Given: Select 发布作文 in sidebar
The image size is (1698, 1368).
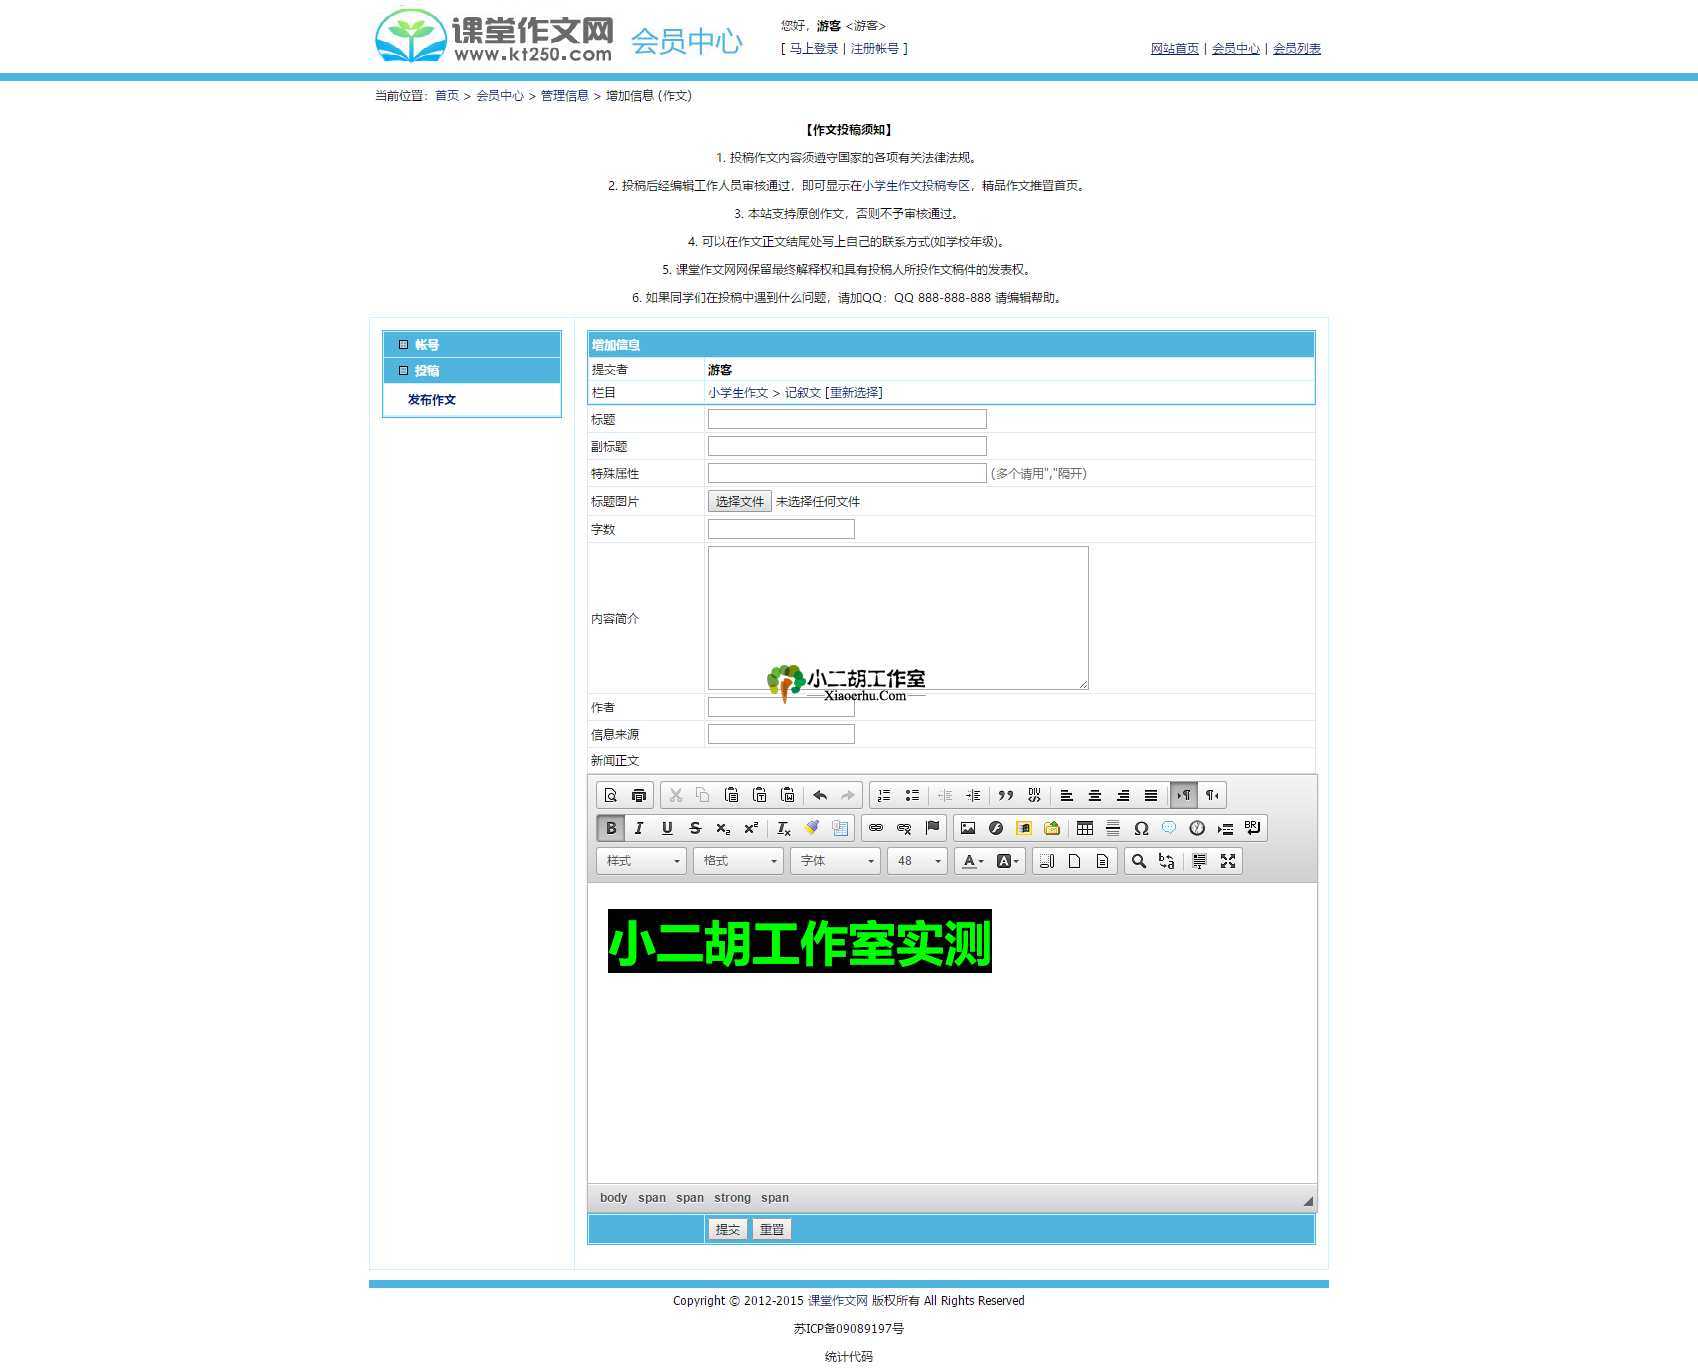Looking at the screenshot, I should point(432,400).
